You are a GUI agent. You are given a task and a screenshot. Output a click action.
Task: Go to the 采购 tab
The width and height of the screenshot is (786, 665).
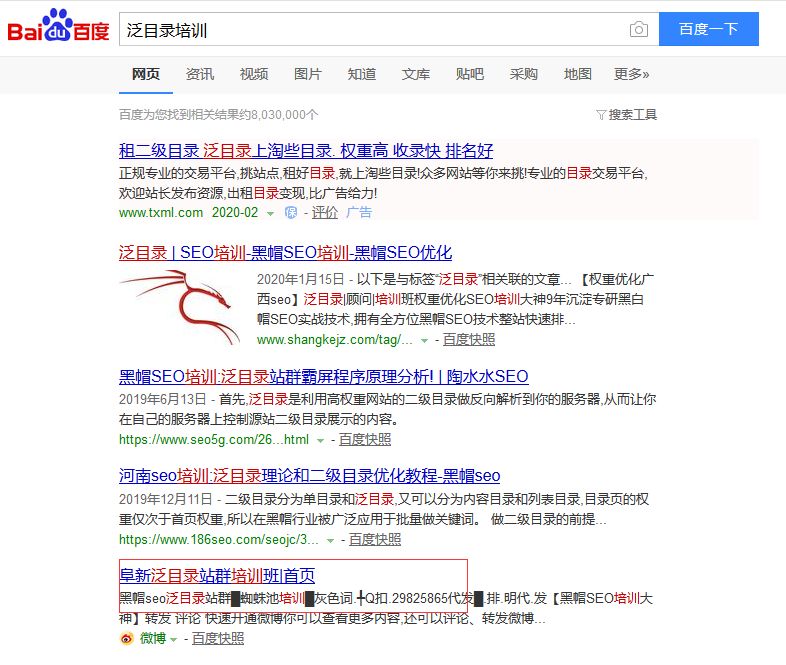(x=523, y=74)
